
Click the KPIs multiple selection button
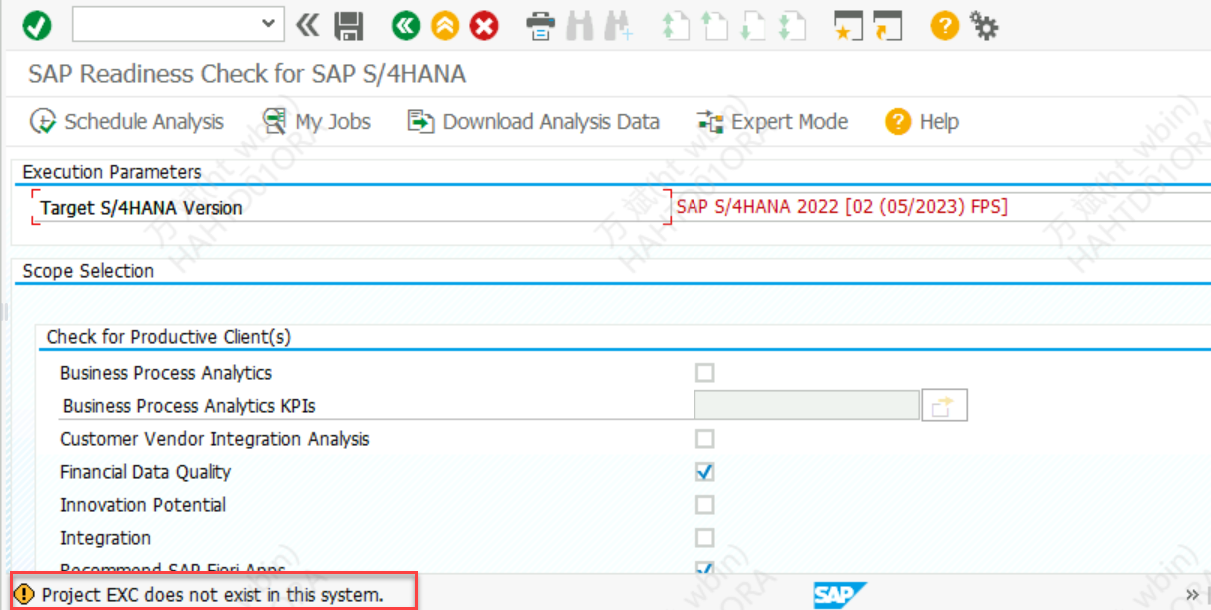tap(944, 406)
